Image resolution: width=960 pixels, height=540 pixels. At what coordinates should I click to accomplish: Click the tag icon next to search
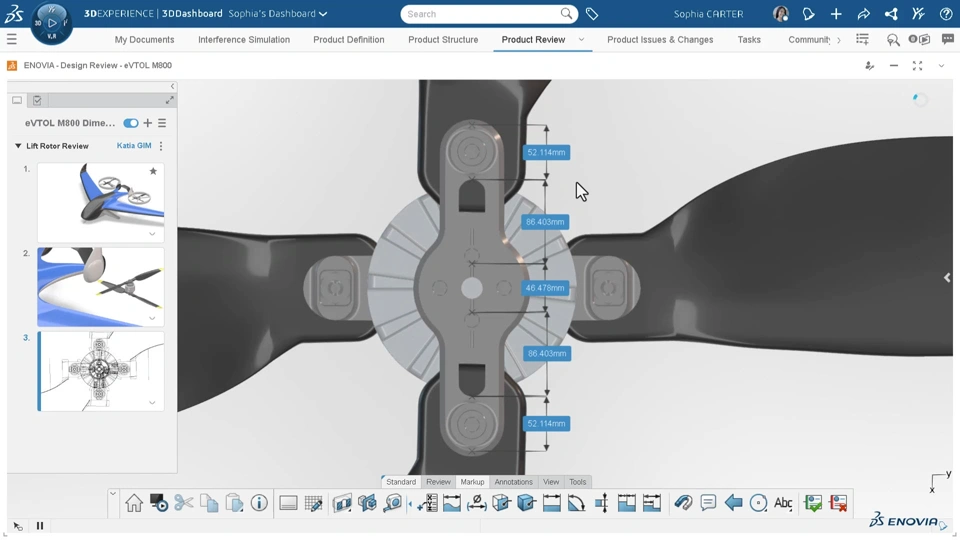tap(591, 14)
